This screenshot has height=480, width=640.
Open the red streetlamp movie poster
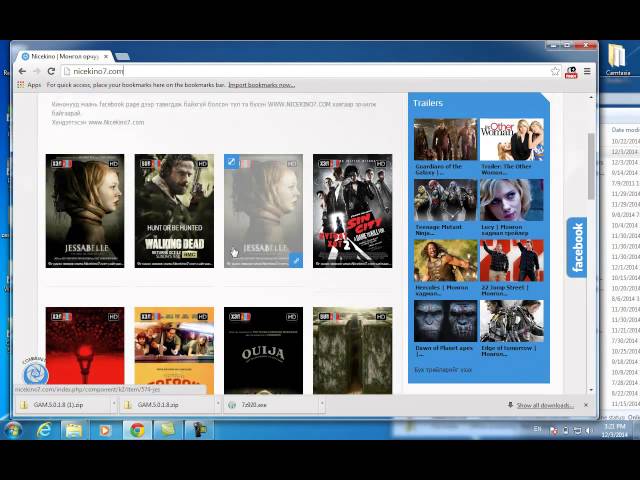coord(85,350)
